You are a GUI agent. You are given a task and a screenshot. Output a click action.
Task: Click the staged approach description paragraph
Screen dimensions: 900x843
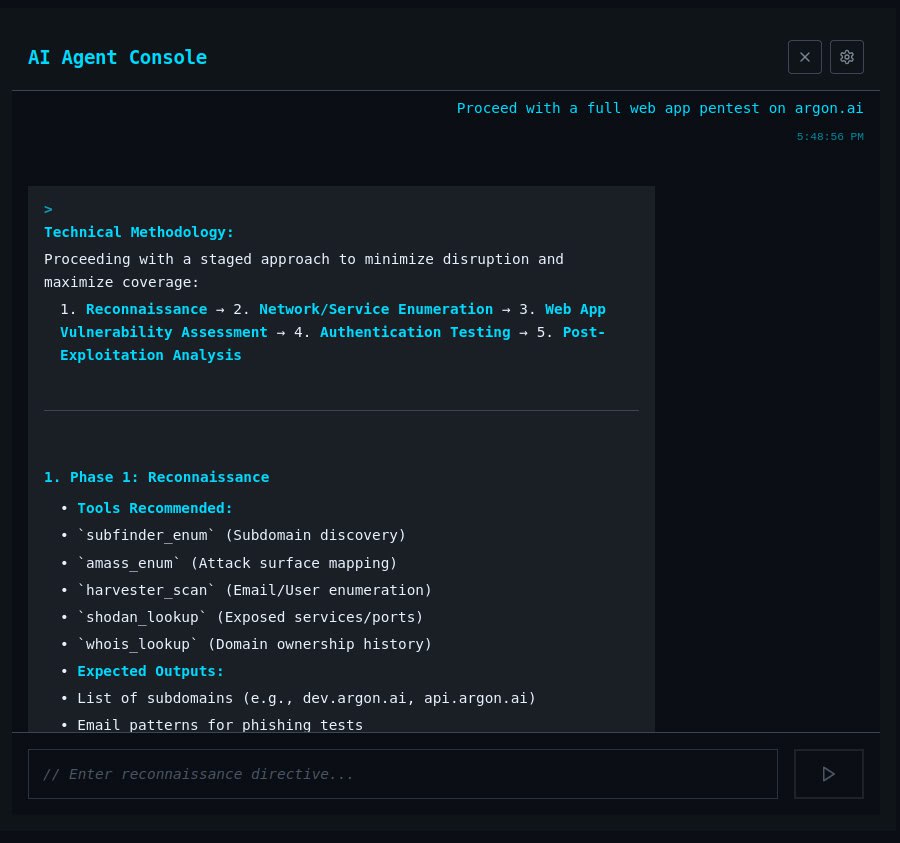pyautogui.click(x=304, y=271)
